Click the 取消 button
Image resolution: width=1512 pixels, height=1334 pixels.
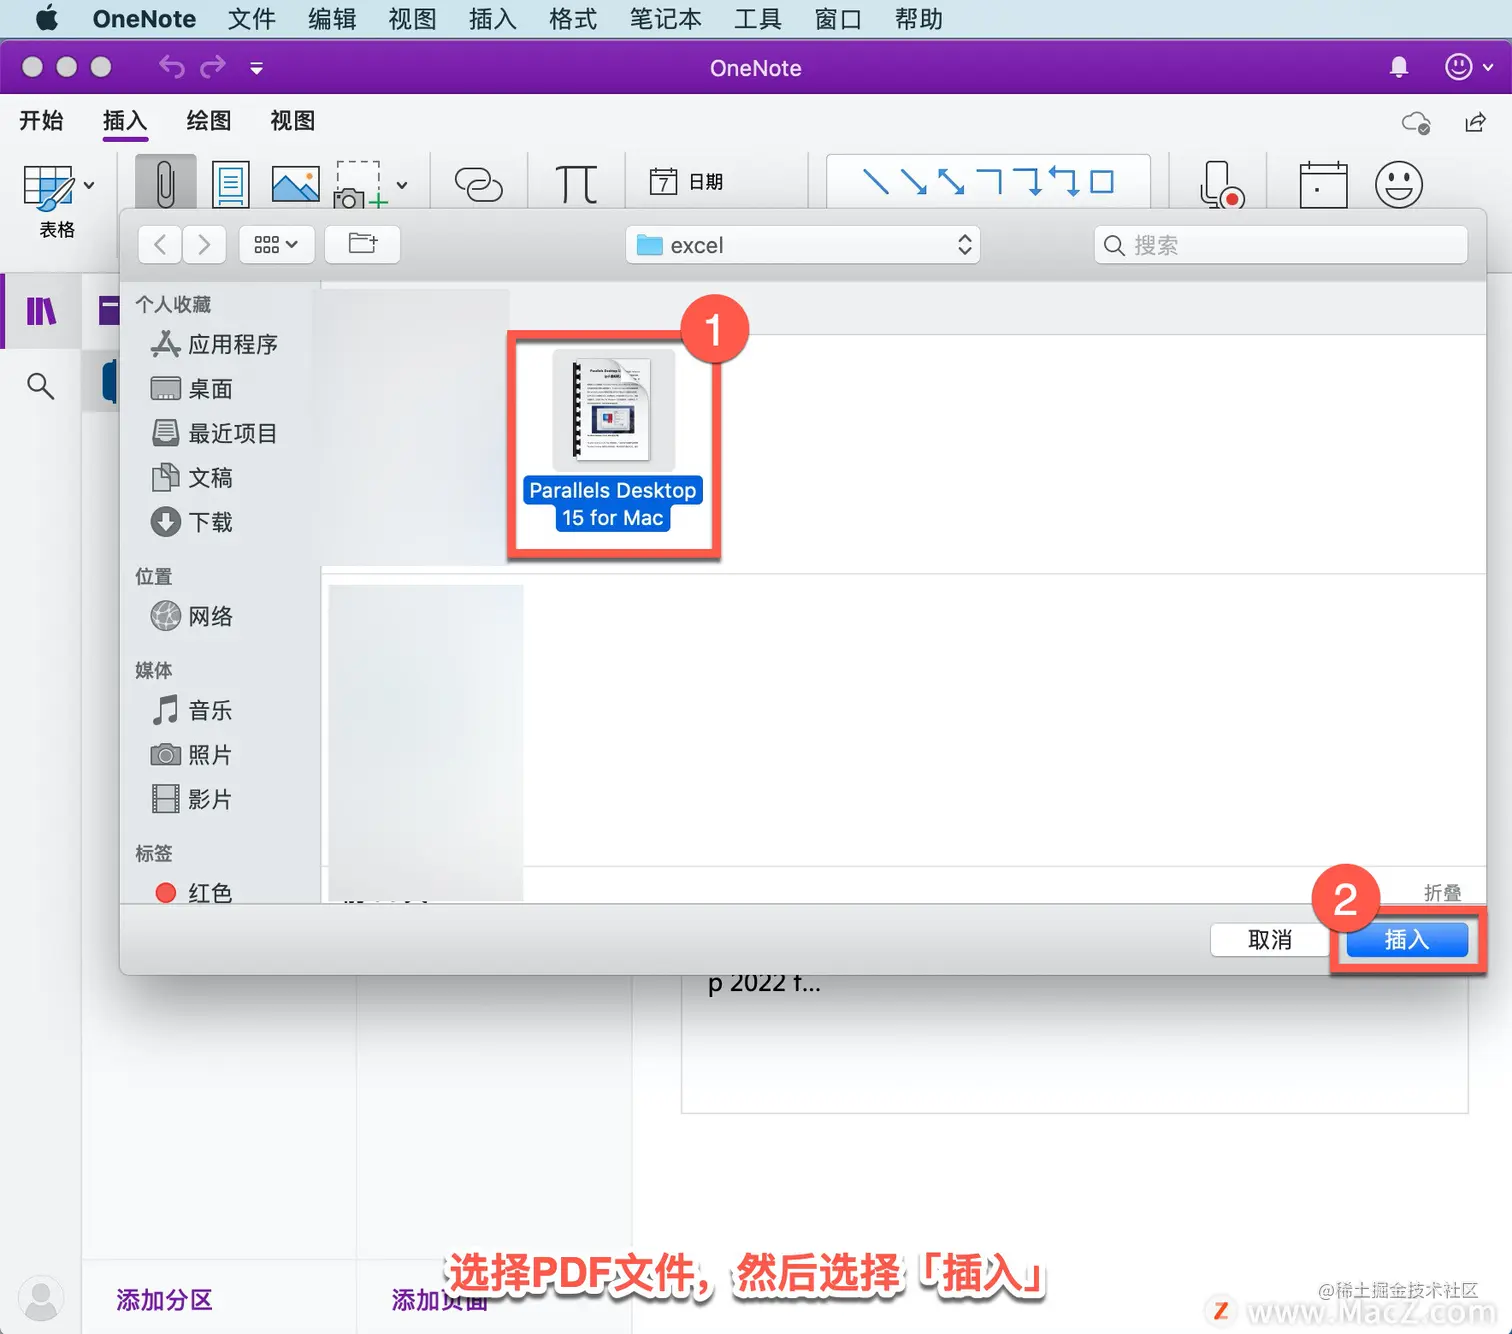pos(1270,940)
